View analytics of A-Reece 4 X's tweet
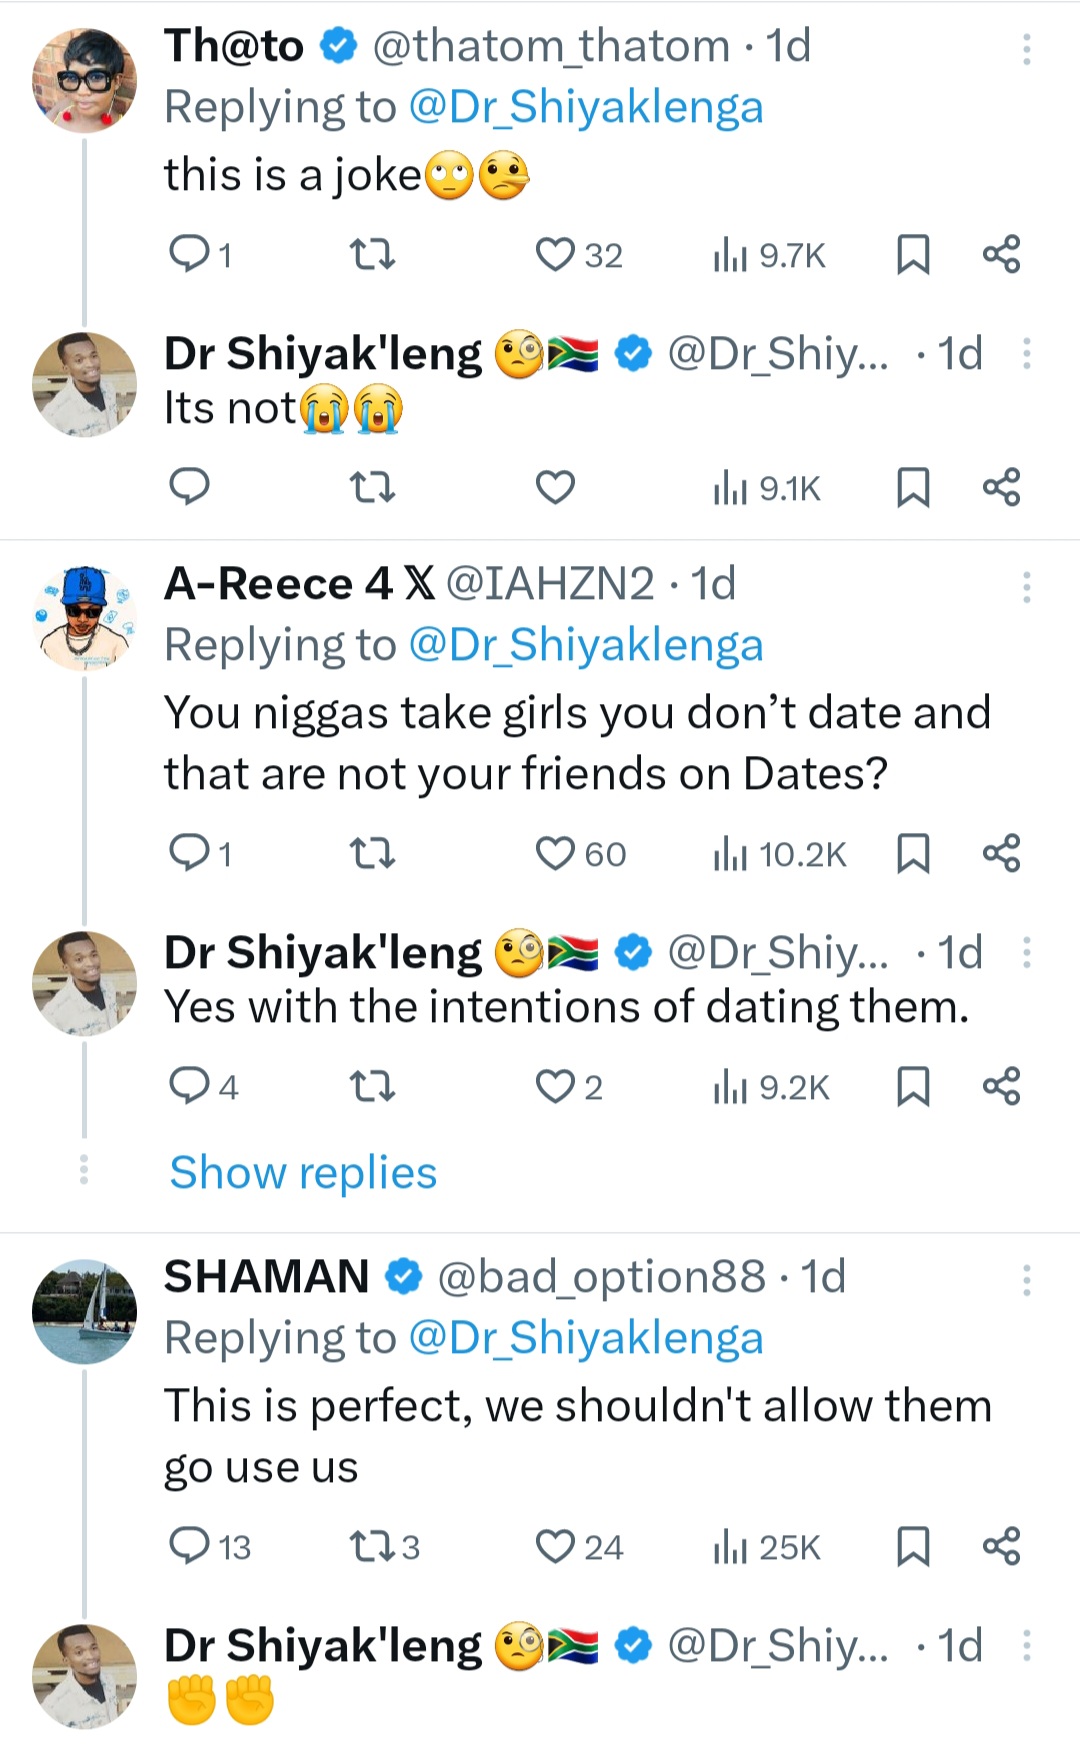The width and height of the screenshot is (1080, 1753). pos(781,854)
